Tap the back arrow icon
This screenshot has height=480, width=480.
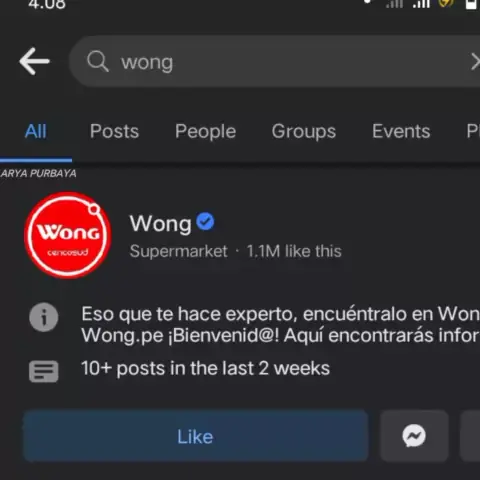point(34,61)
